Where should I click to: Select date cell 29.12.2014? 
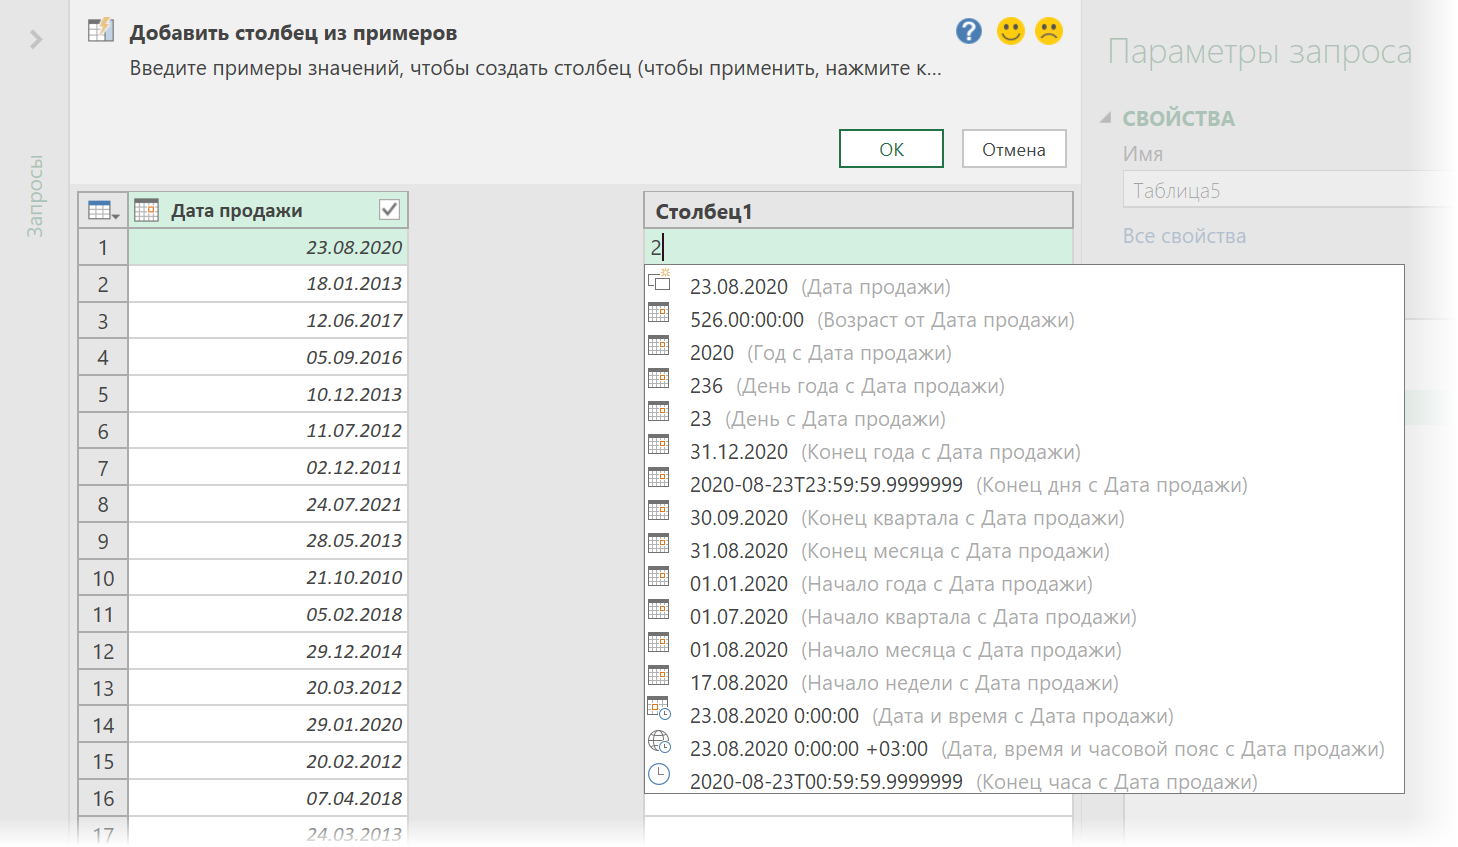[268, 651]
